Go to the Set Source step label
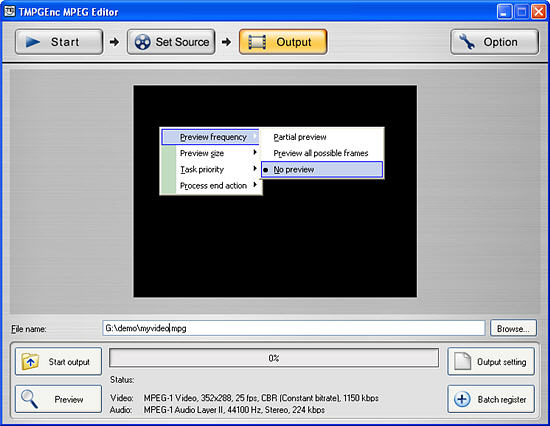 coord(182,42)
